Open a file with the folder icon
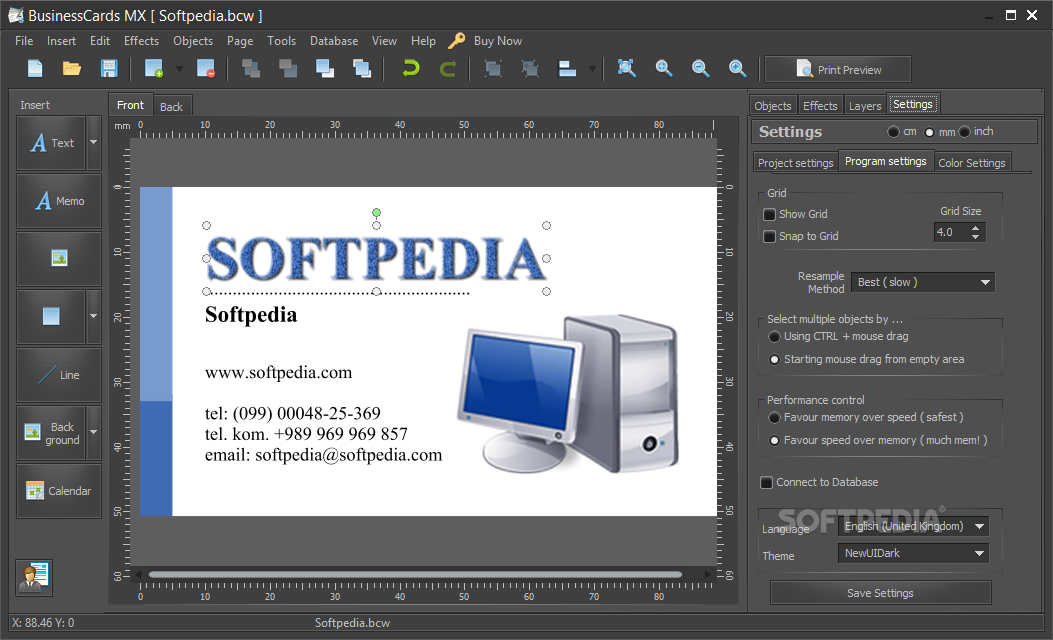This screenshot has width=1053, height=640. pyautogui.click(x=72, y=68)
